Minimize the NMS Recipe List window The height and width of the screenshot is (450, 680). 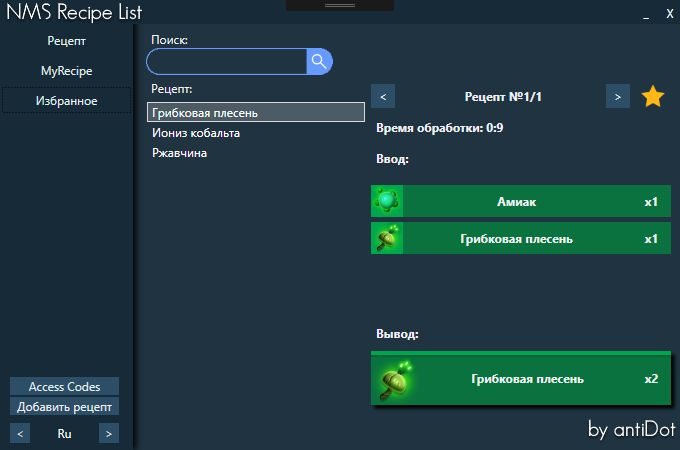pyautogui.click(x=646, y=14)
